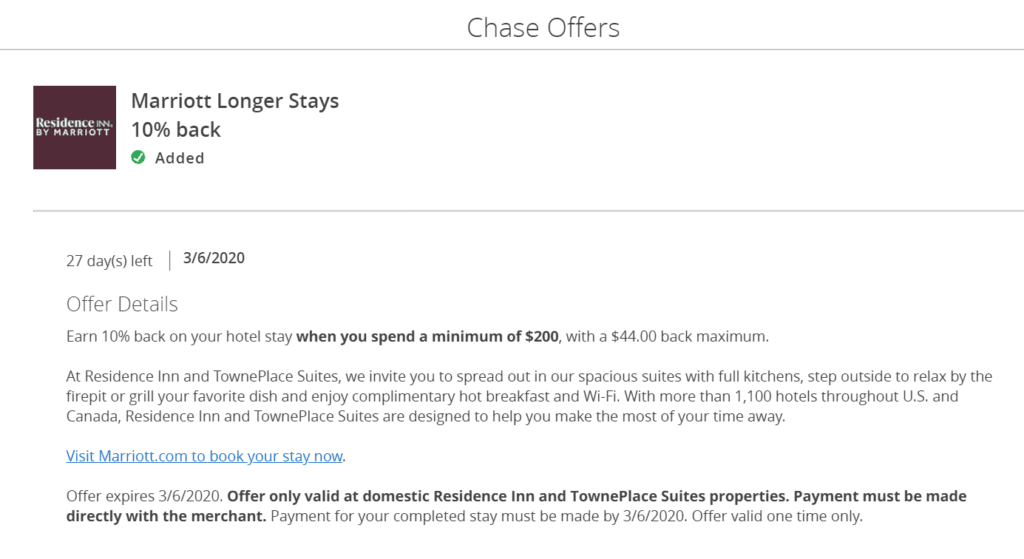Click the Added status label
Screen dimensions: 1024x559
coord(180,158)
